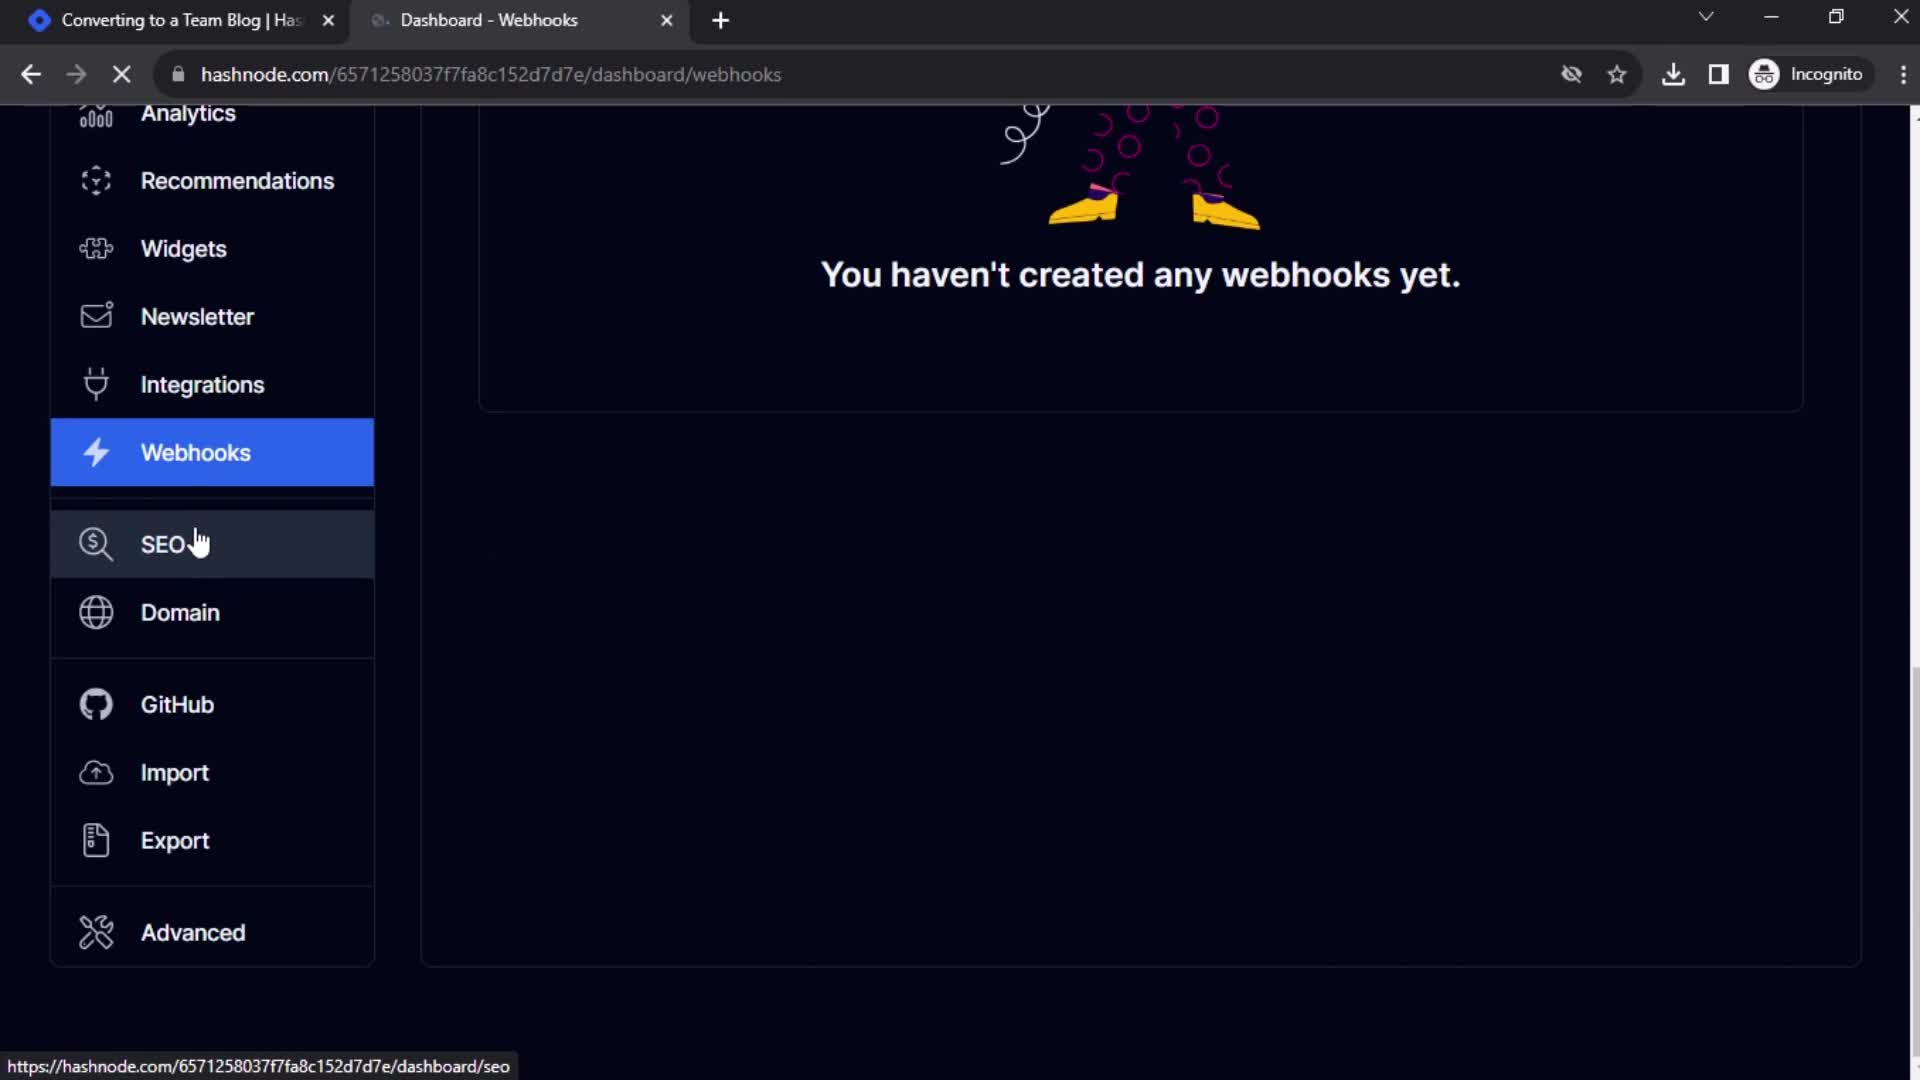Select the Import sidebar option

(x=174, y=771)
